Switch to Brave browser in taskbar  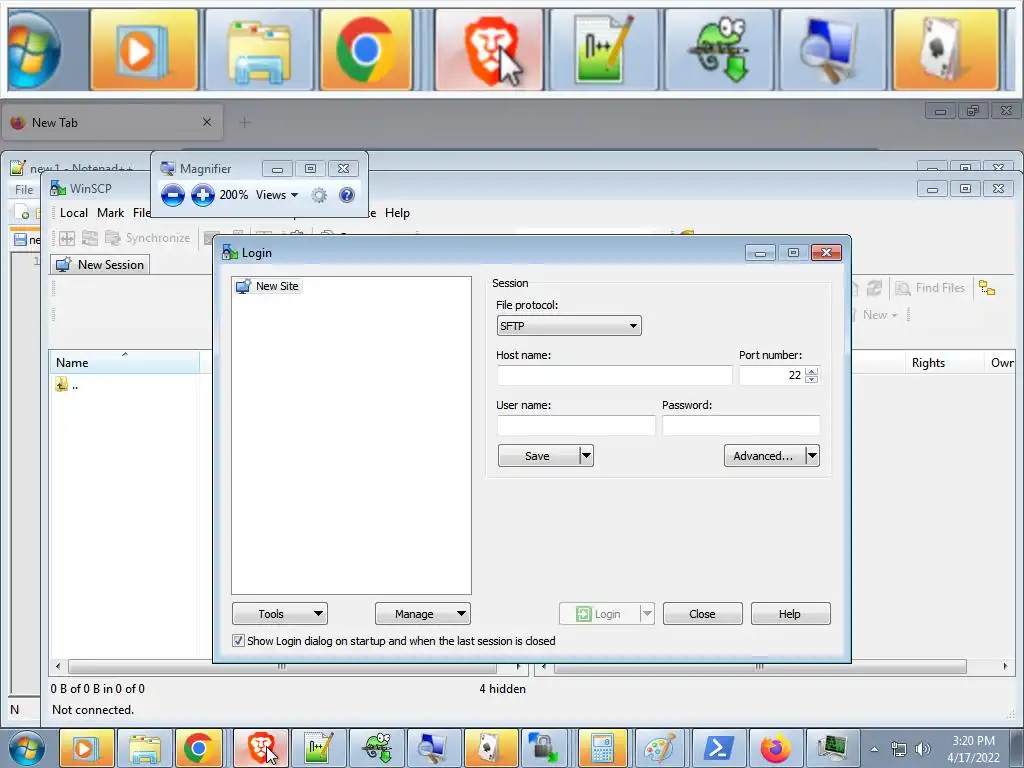[261, 748]
